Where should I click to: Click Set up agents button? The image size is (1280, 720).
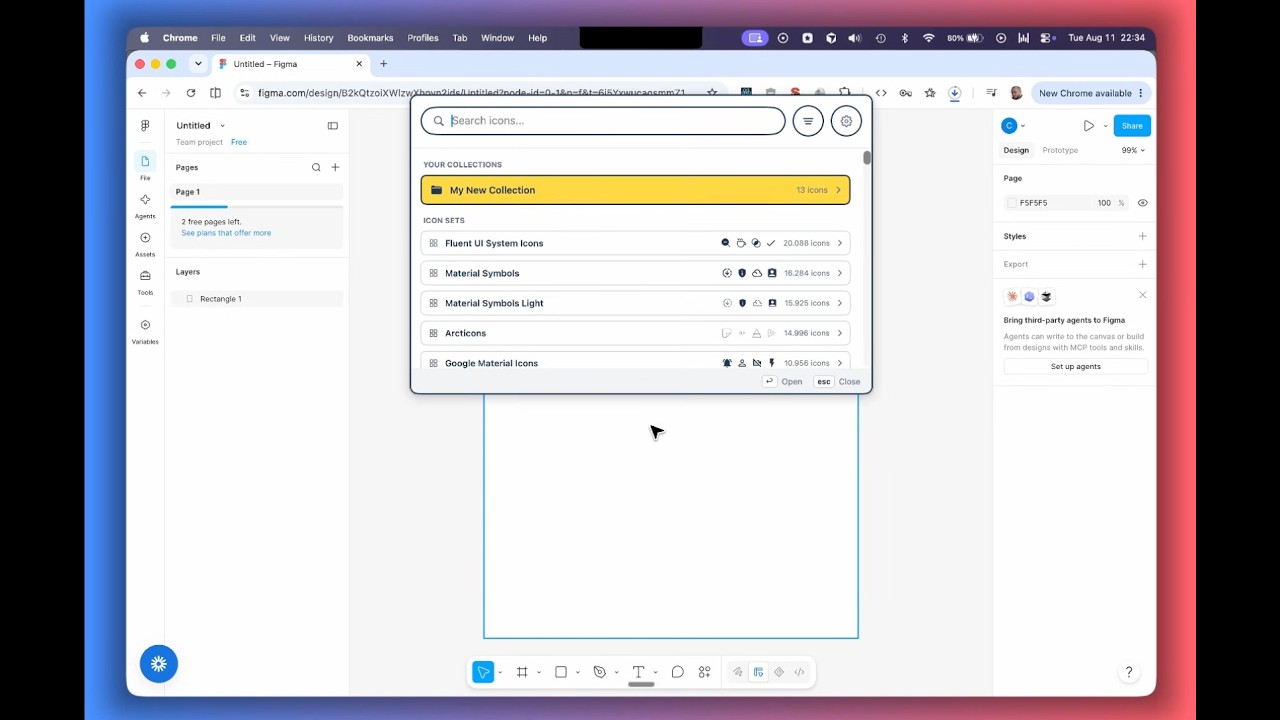tap(1076, 367)
